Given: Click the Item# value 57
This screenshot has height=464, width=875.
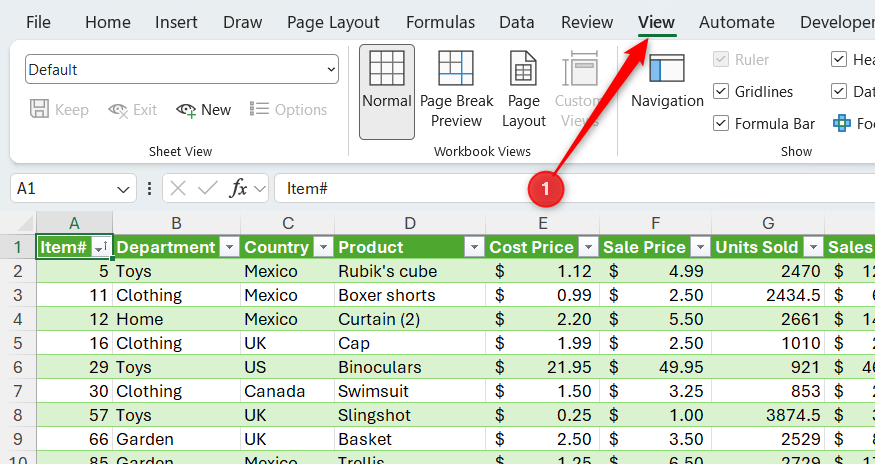Looking at the screenshot, I should click(x=74, y=415).
